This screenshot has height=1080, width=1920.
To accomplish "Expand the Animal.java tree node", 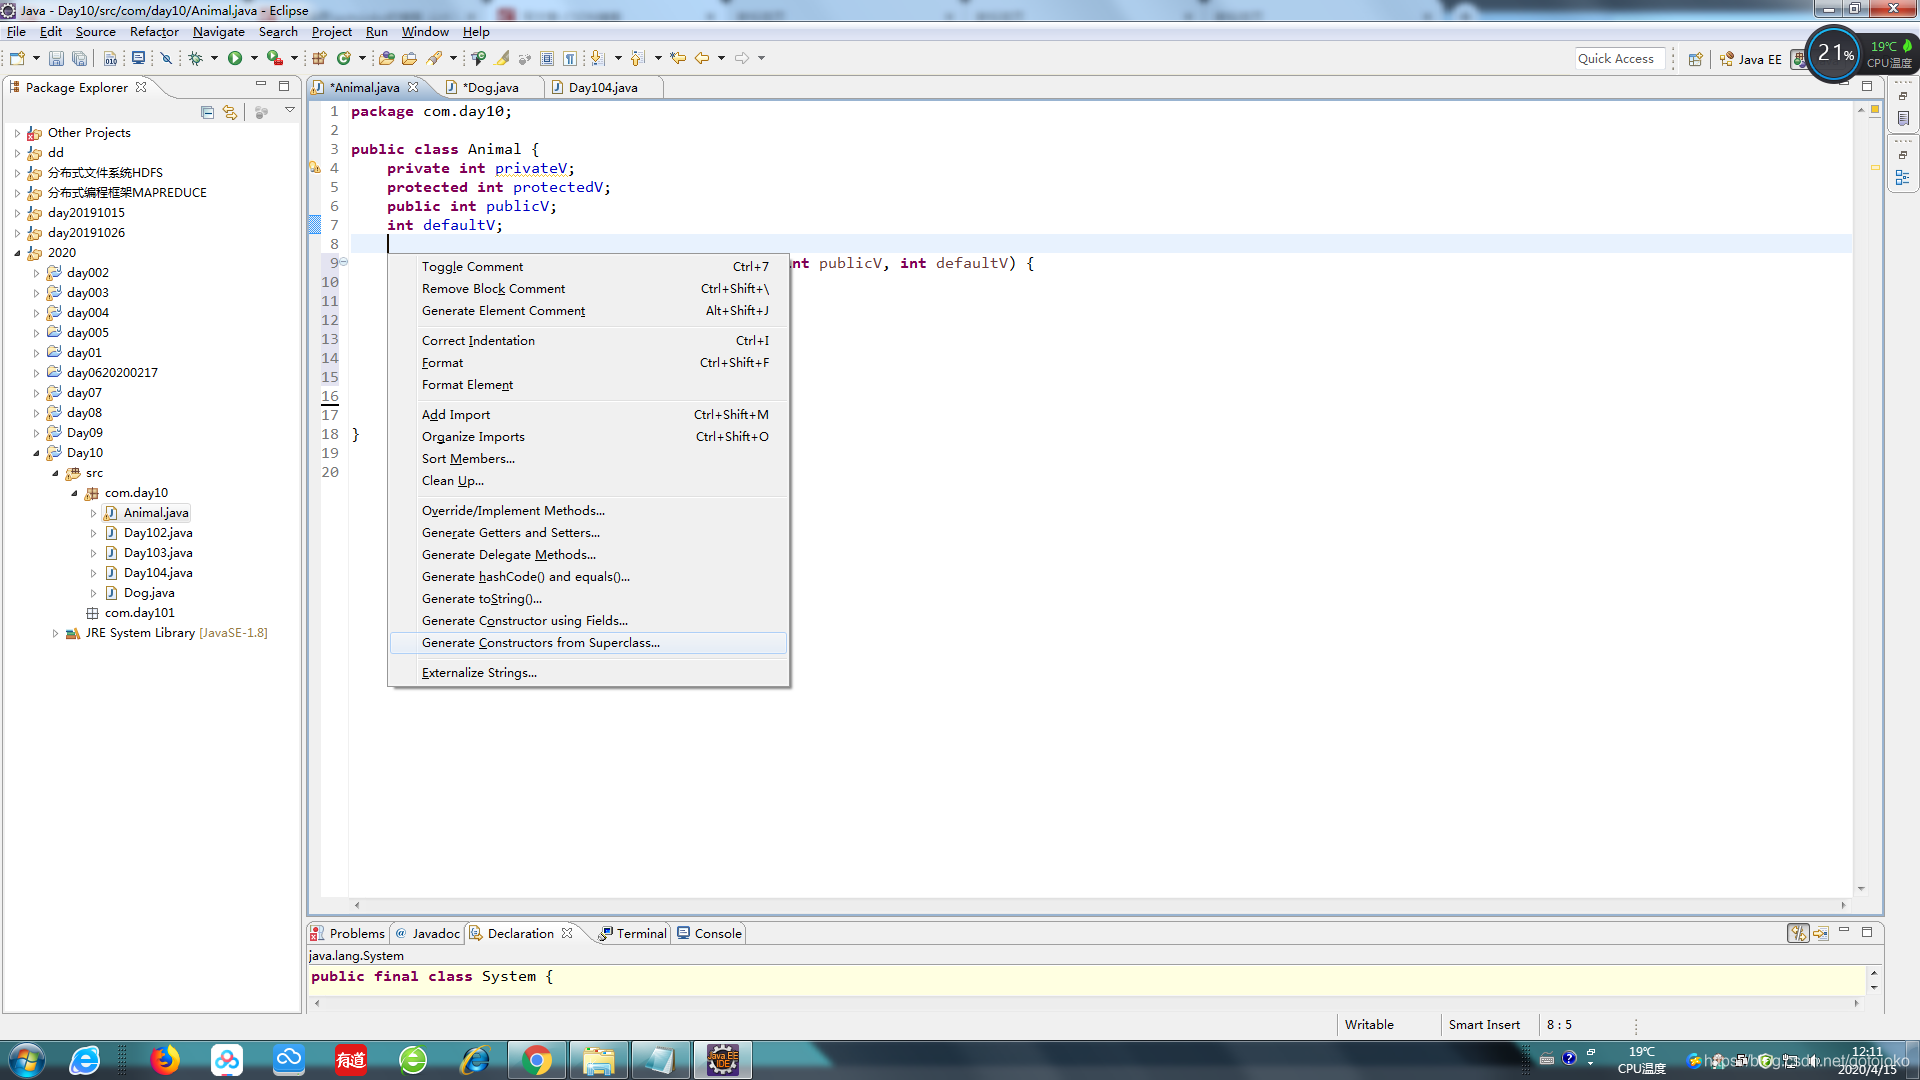I will [x=93, y=513].
